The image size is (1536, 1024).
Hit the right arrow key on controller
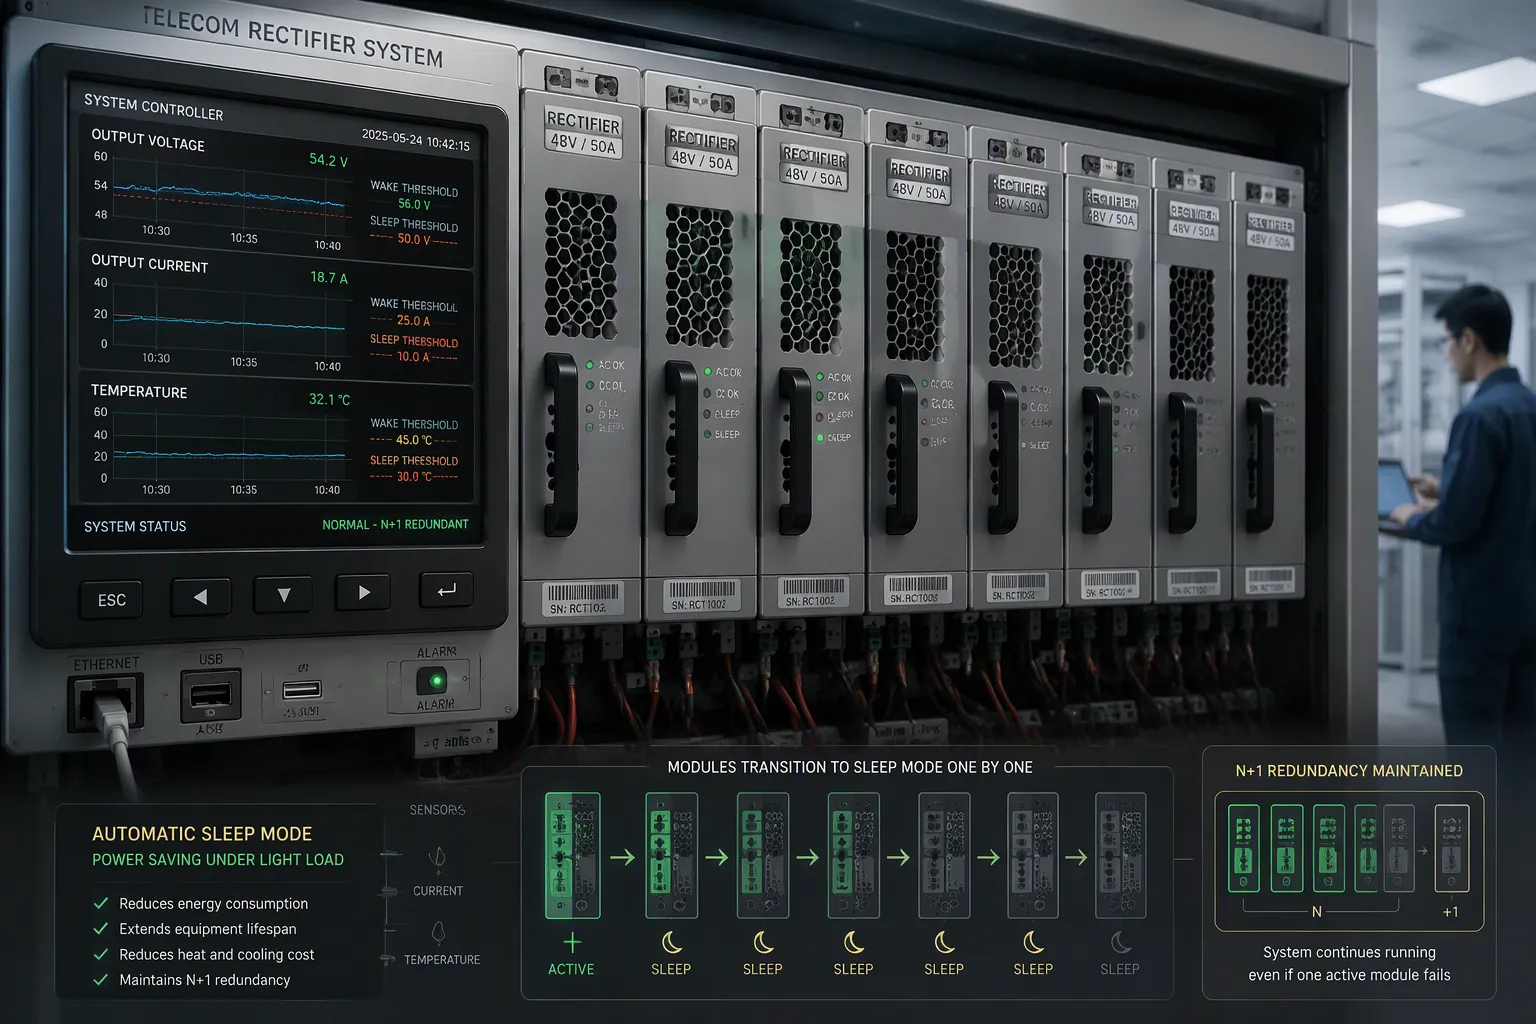click(x=364, y=592)
